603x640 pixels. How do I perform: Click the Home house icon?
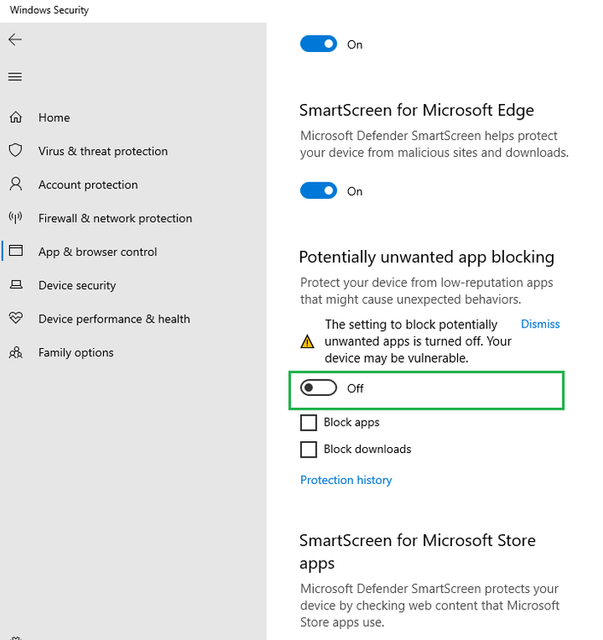[16, 117]
